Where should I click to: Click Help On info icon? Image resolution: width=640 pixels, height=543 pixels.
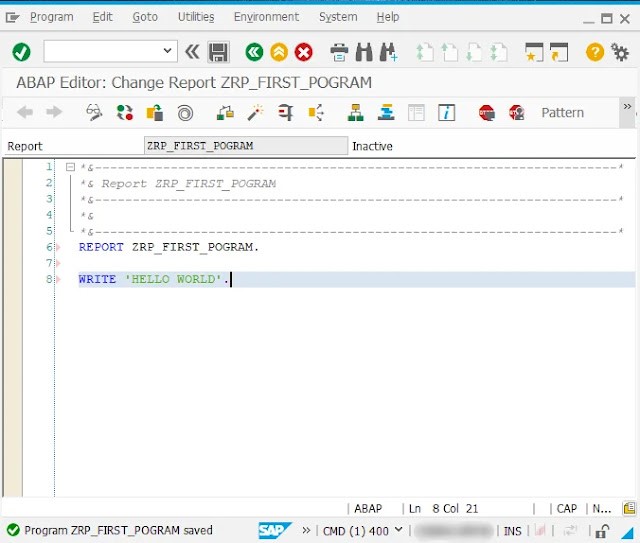click(x=447, y=112)
